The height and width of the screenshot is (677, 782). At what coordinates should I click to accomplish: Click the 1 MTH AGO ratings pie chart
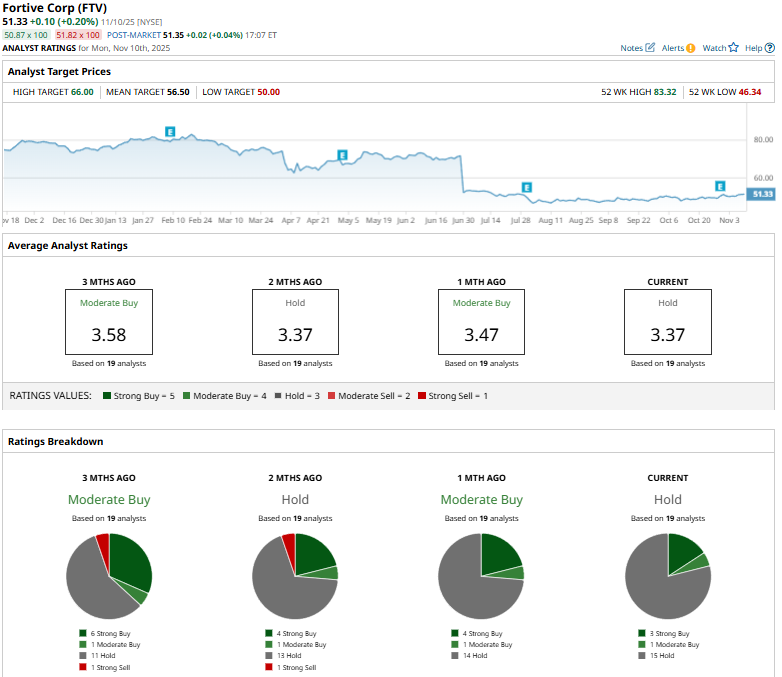click(x=481, y=576)
